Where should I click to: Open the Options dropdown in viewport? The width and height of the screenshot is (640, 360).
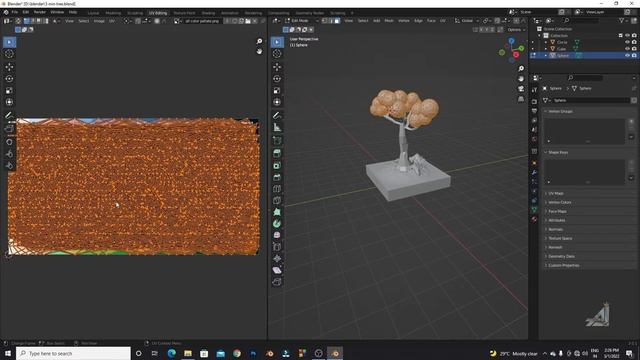pyautogui.click(x=516, y=30)
